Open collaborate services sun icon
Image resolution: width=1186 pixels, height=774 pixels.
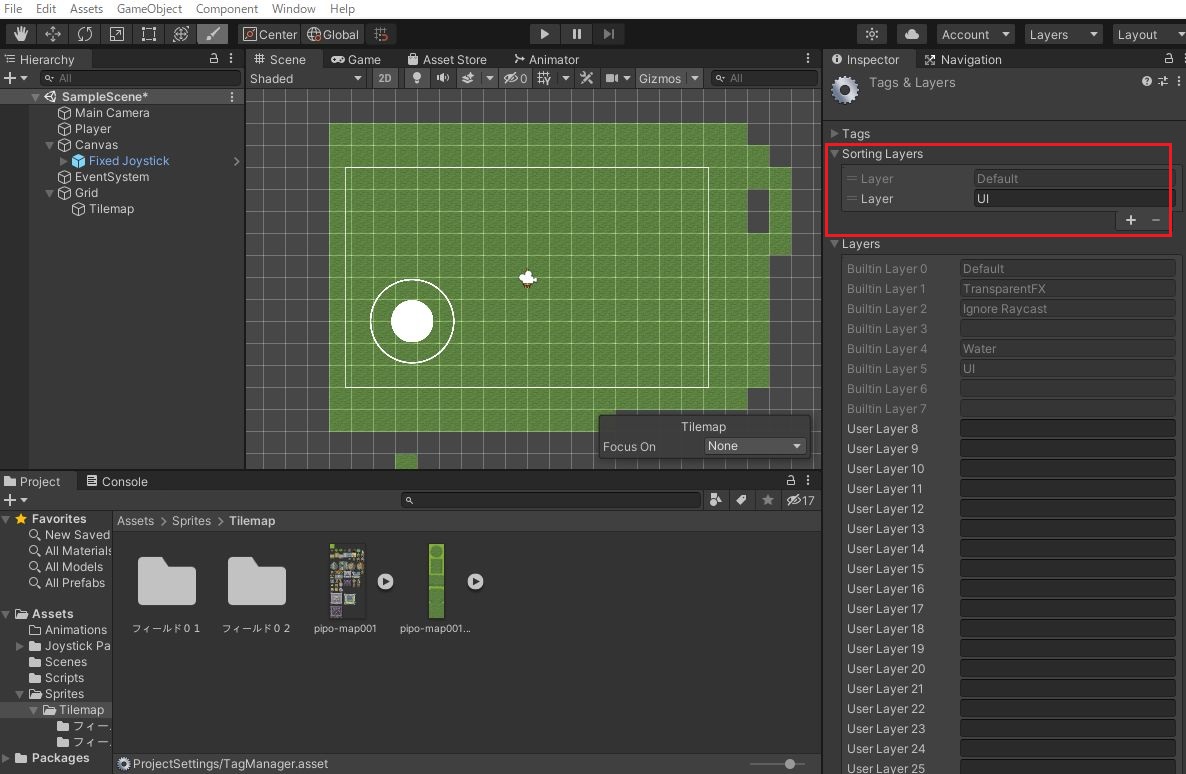point(872,34)
